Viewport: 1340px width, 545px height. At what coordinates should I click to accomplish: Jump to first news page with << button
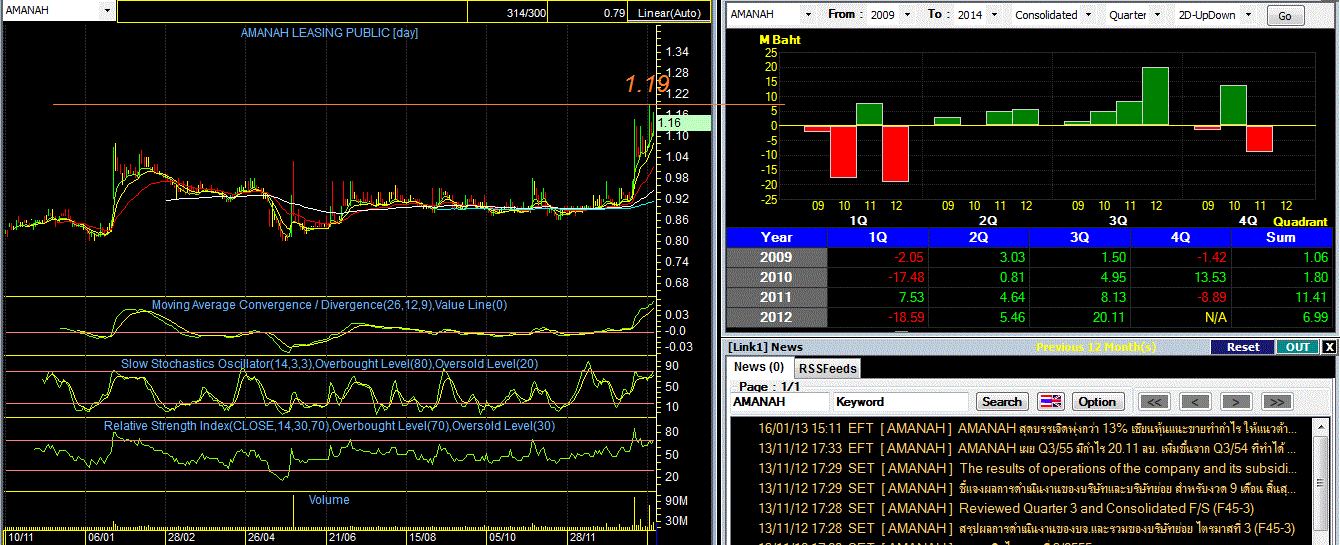coord(1154,401)
